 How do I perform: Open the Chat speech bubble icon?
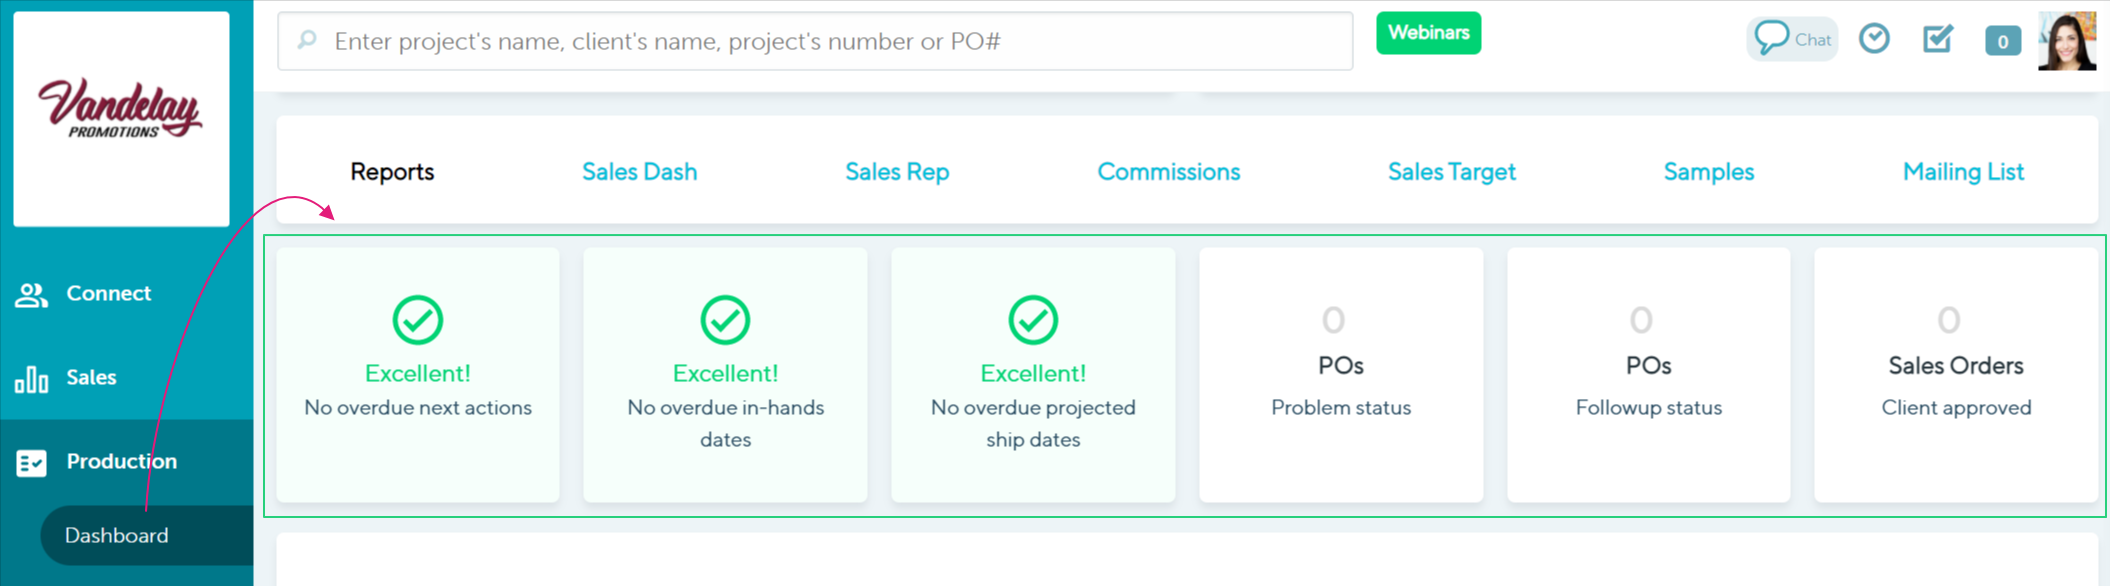(x=1771, y=38)
